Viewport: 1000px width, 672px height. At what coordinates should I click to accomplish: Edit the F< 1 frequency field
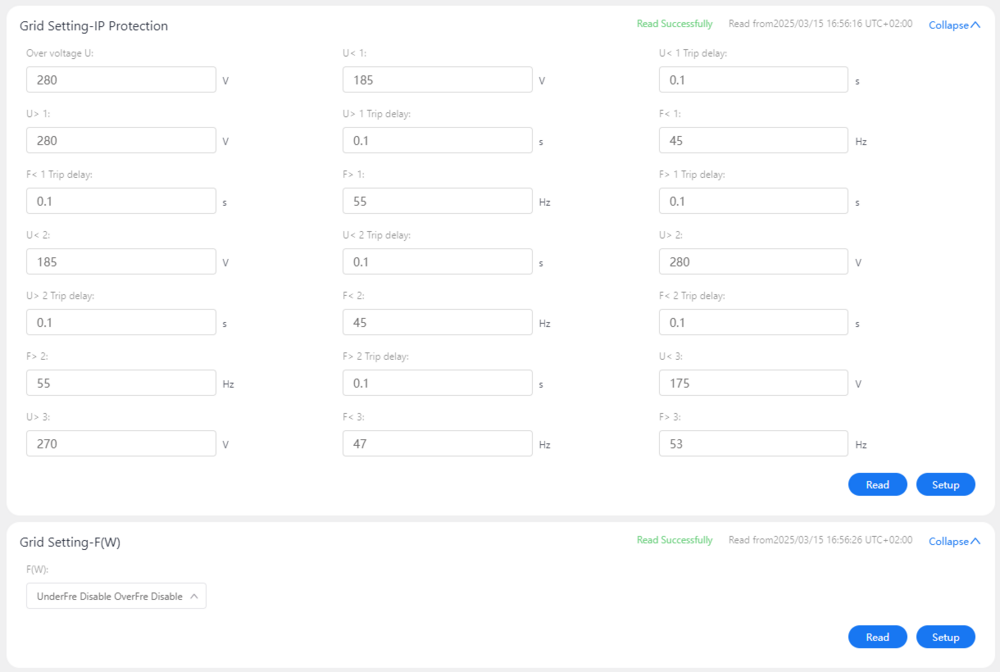tap(753, 141)
